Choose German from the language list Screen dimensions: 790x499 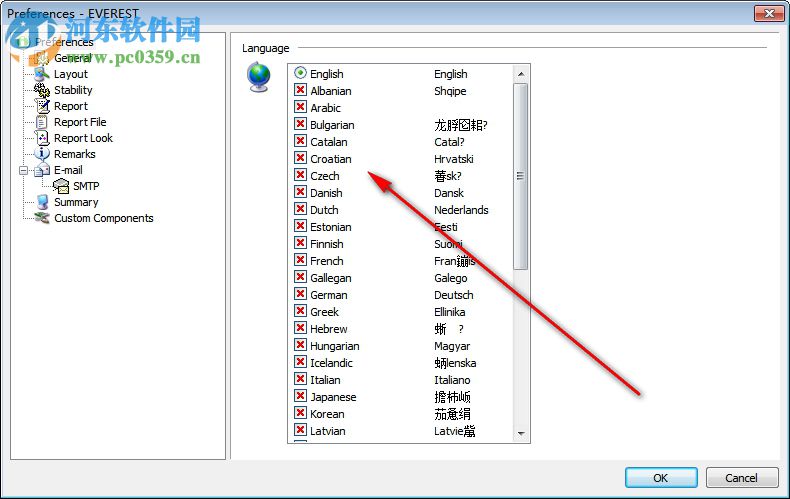point(329,295)
